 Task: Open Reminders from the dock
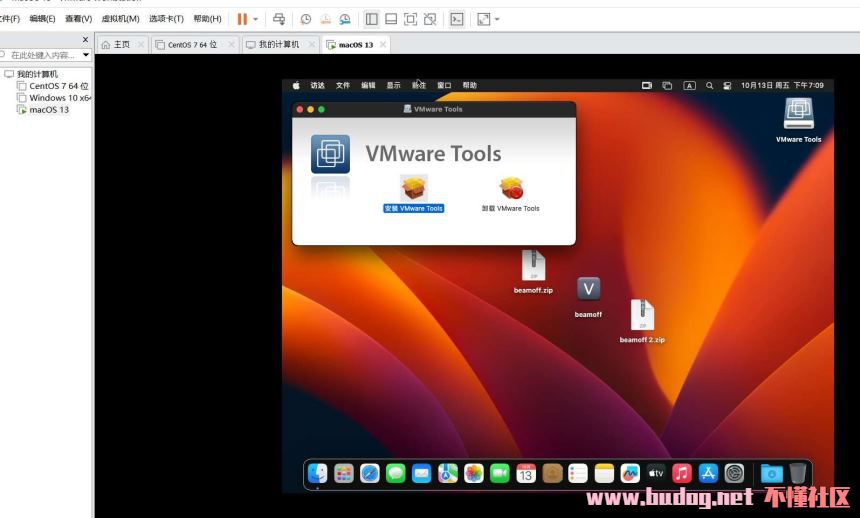[578, 473]
